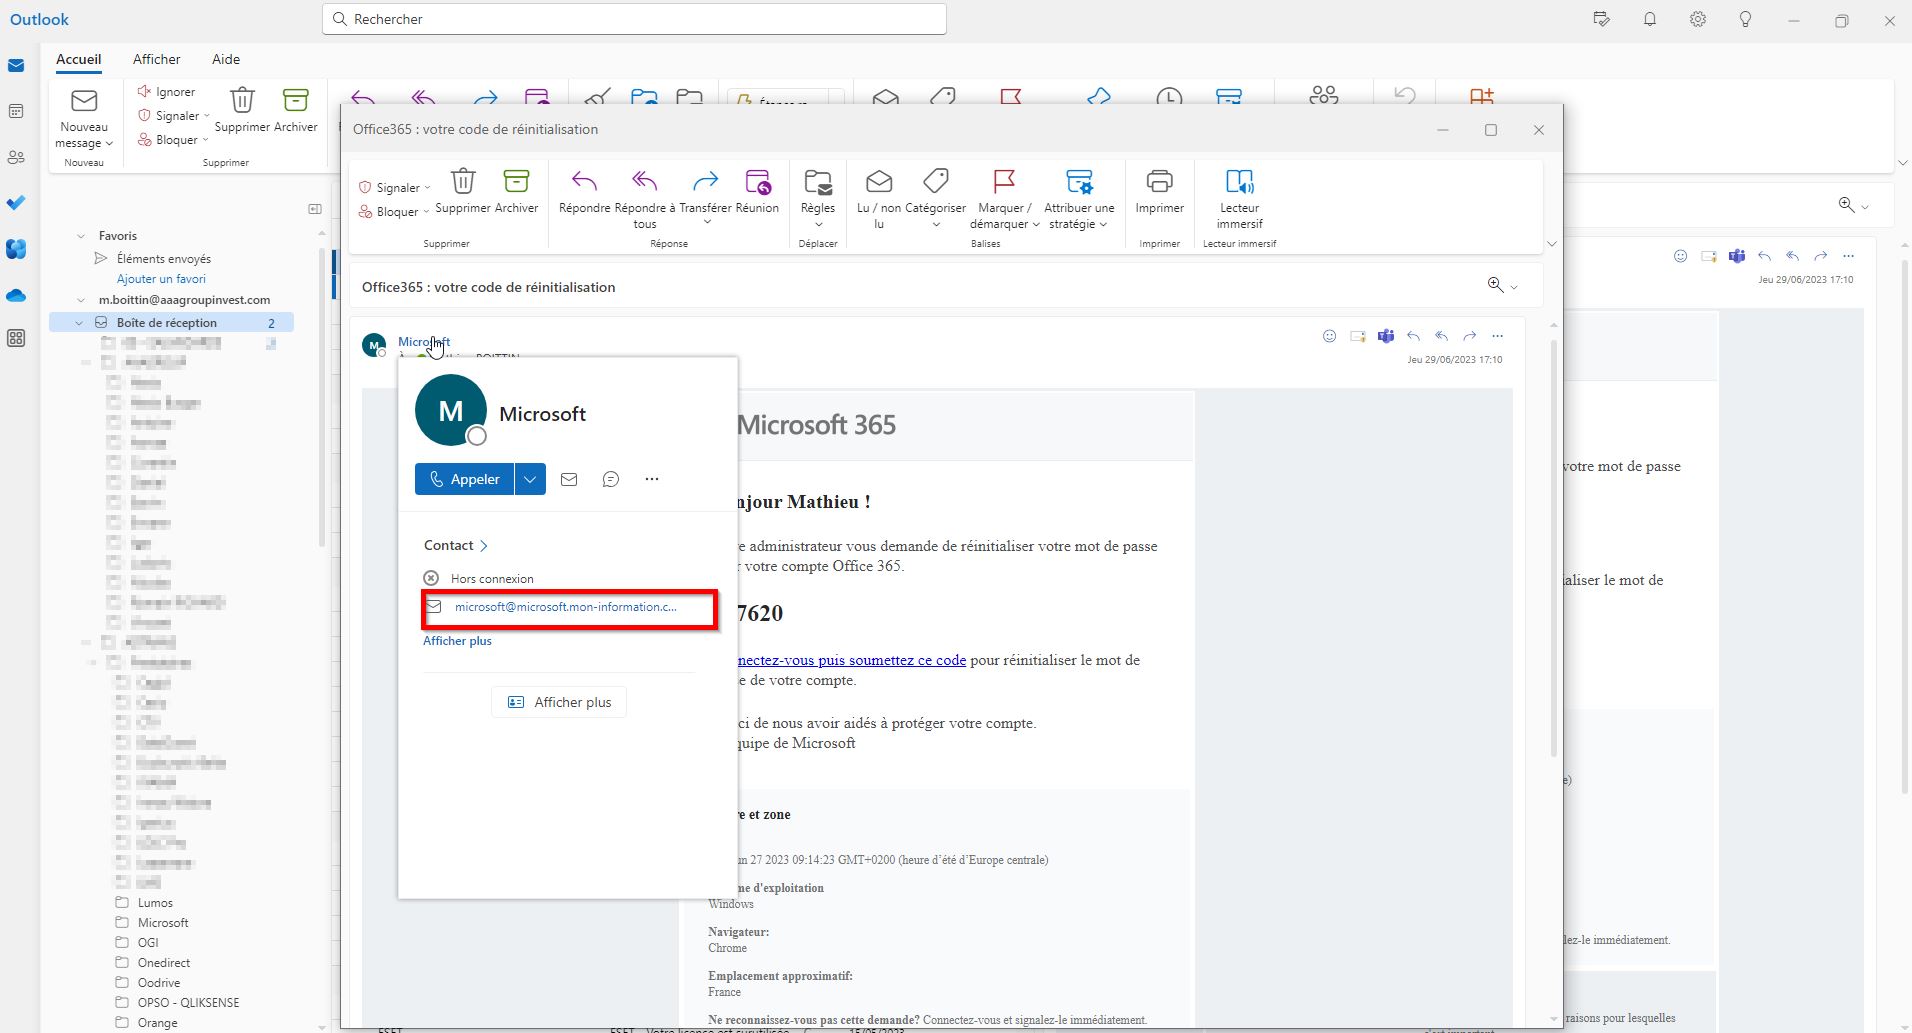Toggle Marquer / démarquer flag
Viewport: 1912px width, 1033px height.
(1003, 182)
